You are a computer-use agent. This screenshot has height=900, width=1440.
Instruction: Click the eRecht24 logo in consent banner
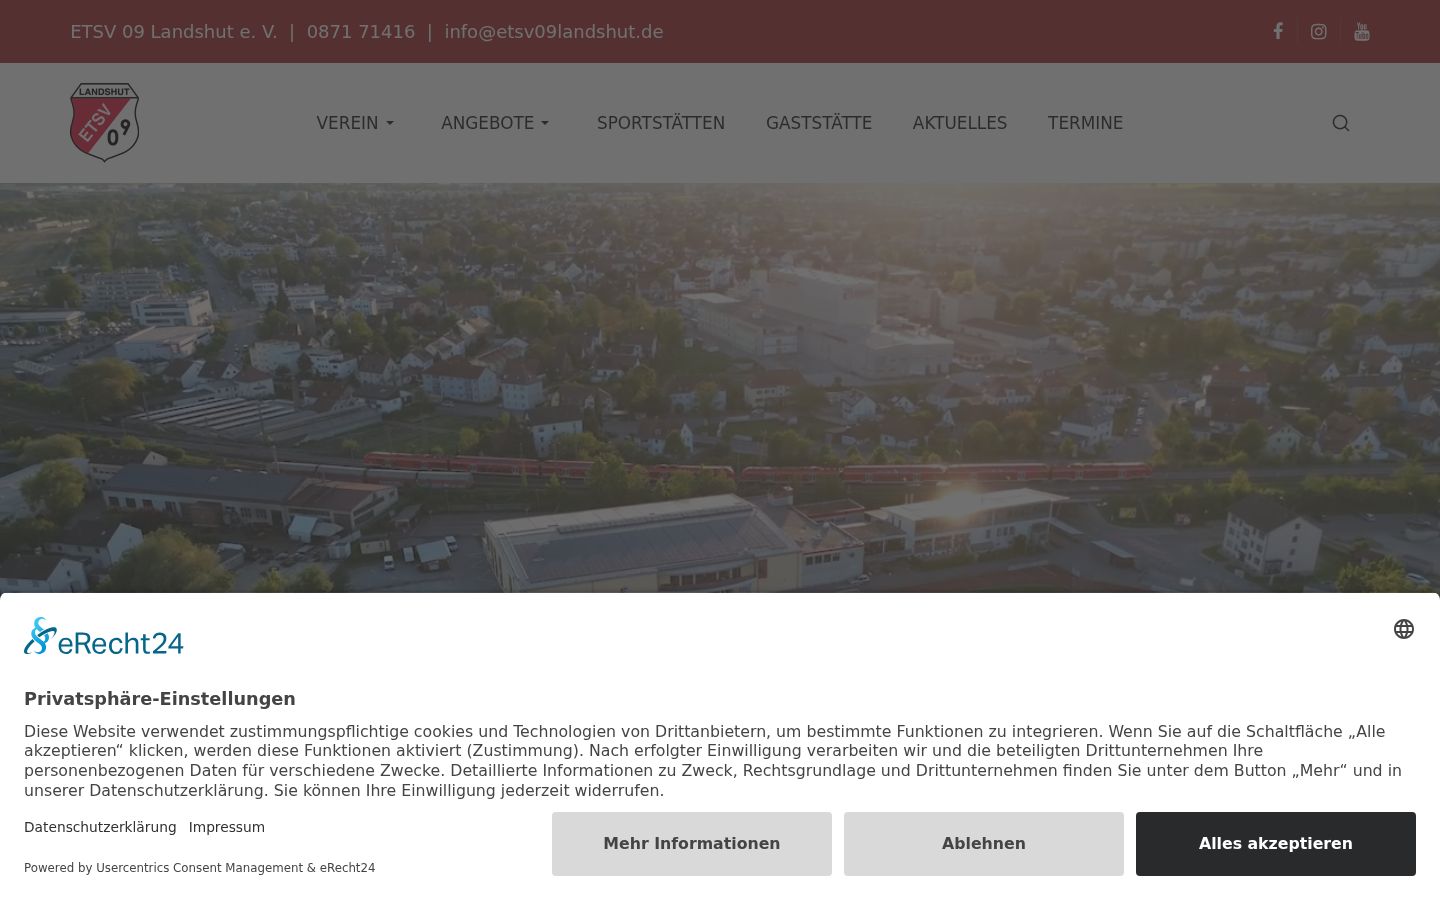104,637
